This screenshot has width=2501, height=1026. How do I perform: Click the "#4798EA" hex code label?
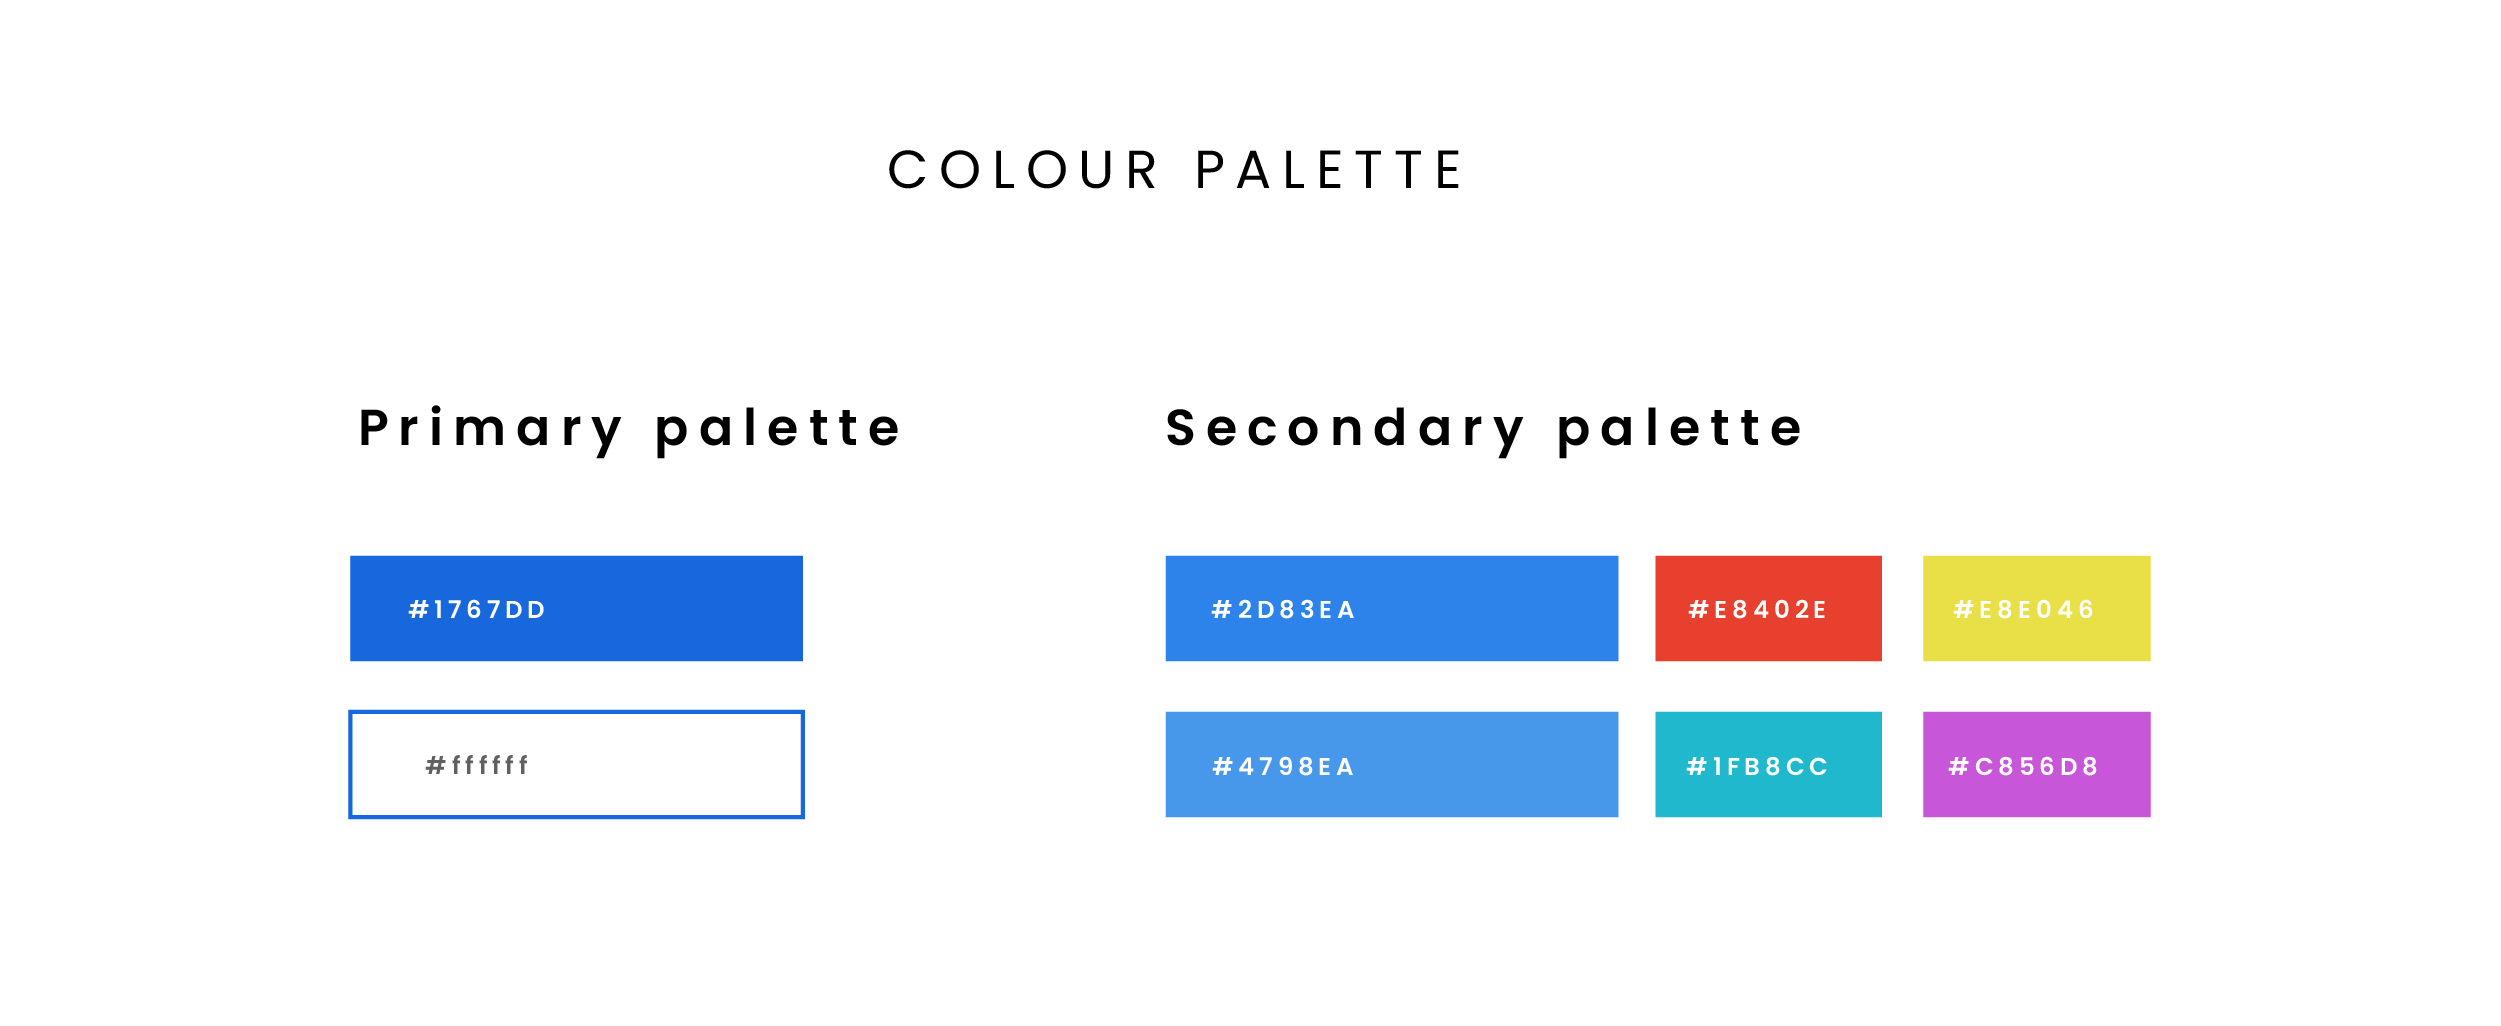[x=1283, y=767]
